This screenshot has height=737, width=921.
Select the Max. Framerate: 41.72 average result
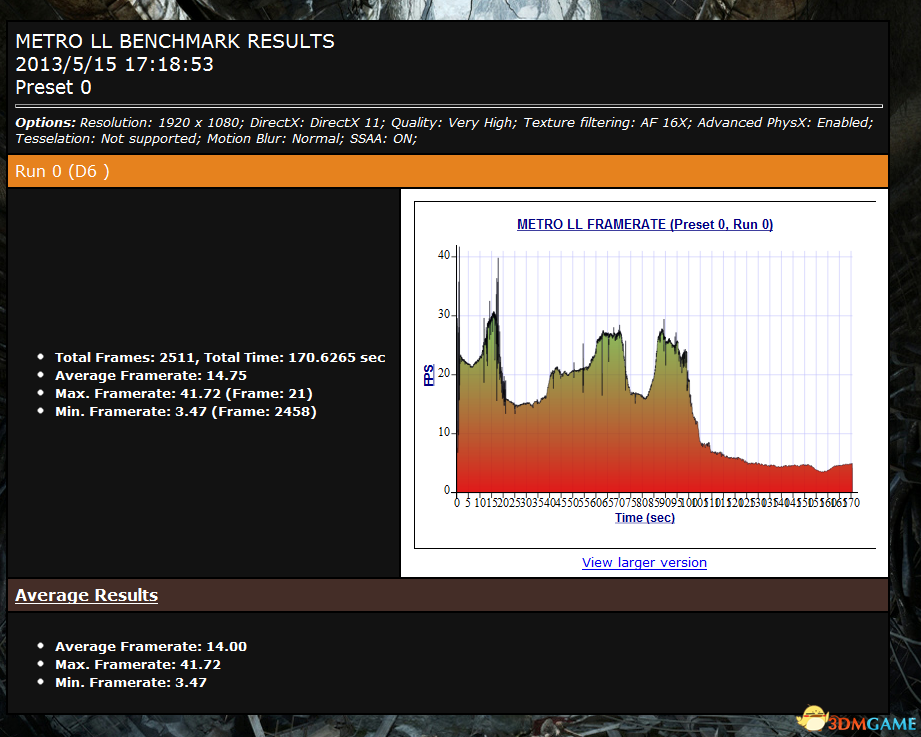[138, 665]
